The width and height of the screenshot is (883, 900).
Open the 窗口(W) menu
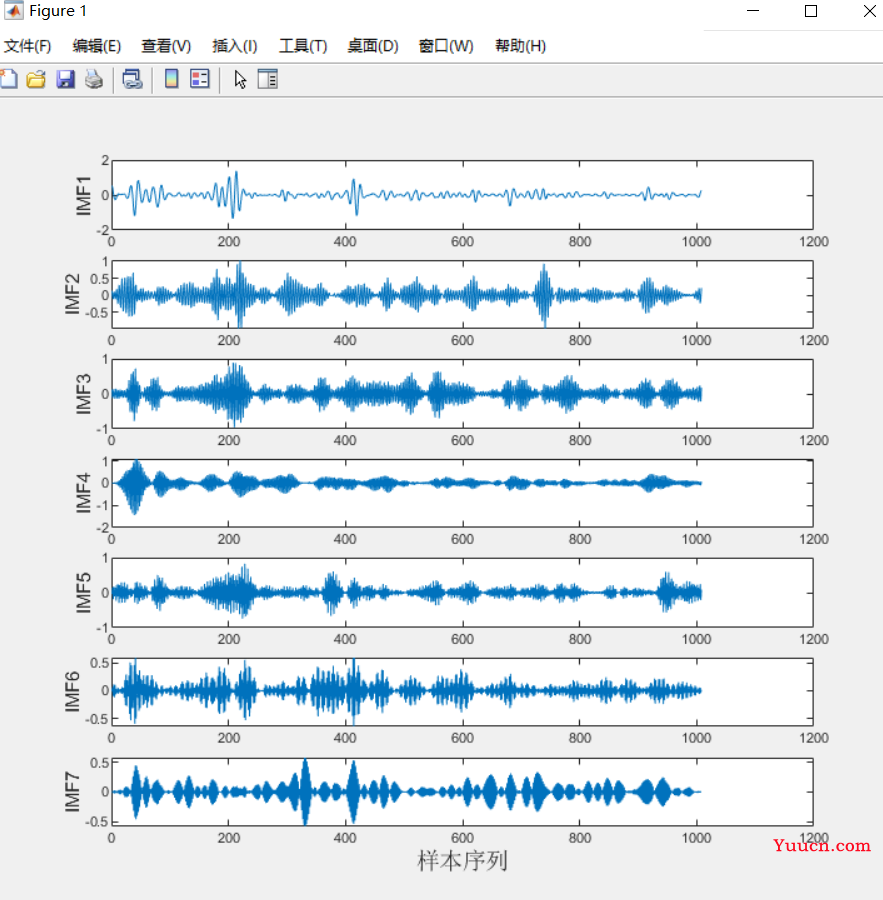click(x=446, y=46)
